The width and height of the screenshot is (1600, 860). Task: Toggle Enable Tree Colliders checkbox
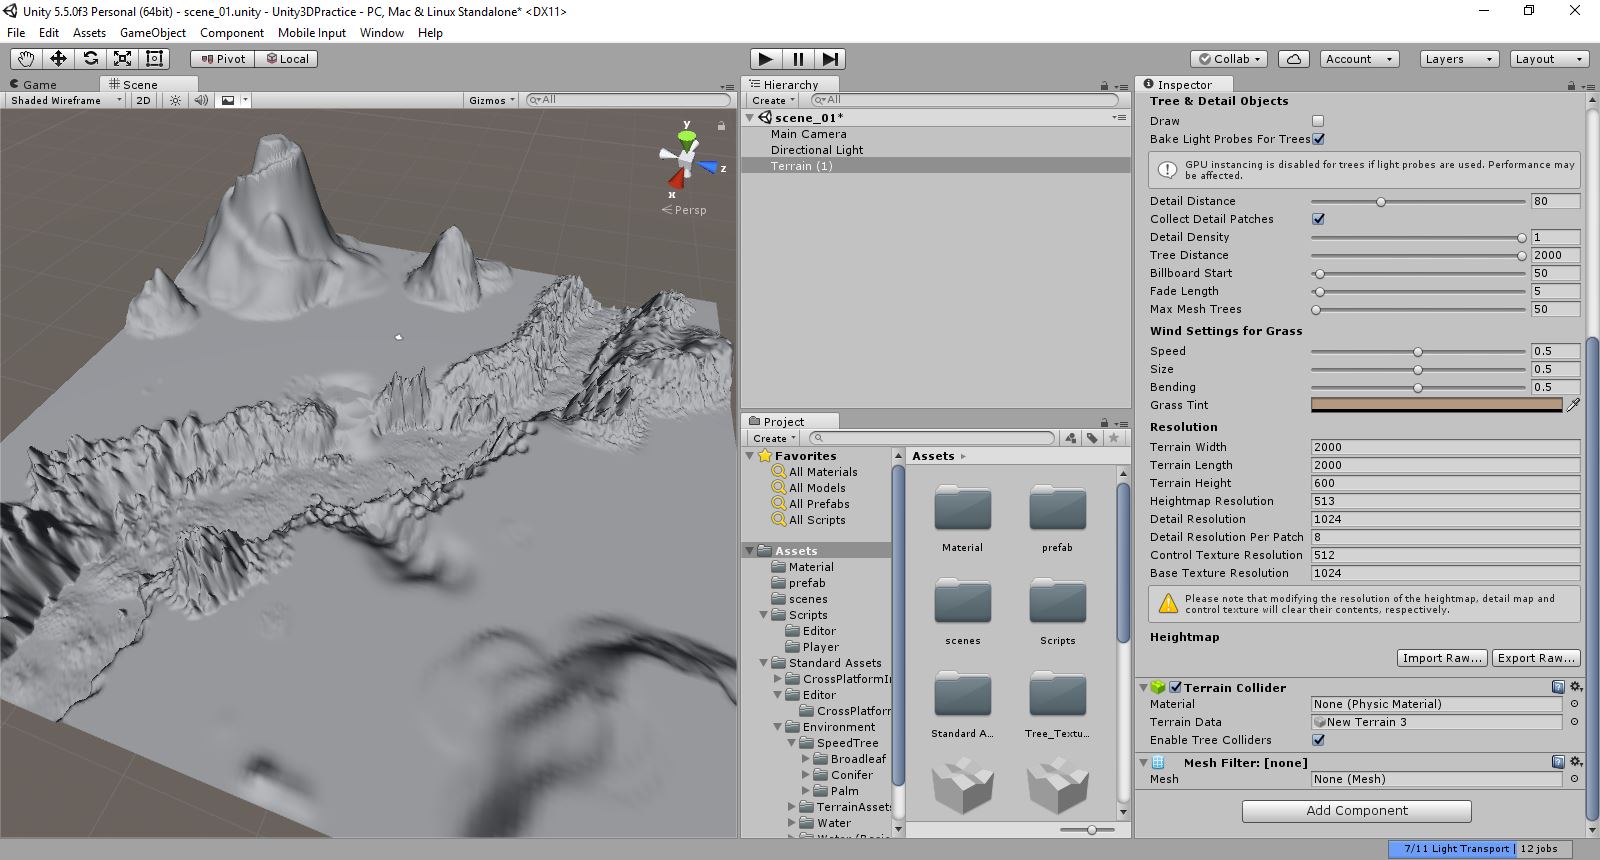point(1318,740)
